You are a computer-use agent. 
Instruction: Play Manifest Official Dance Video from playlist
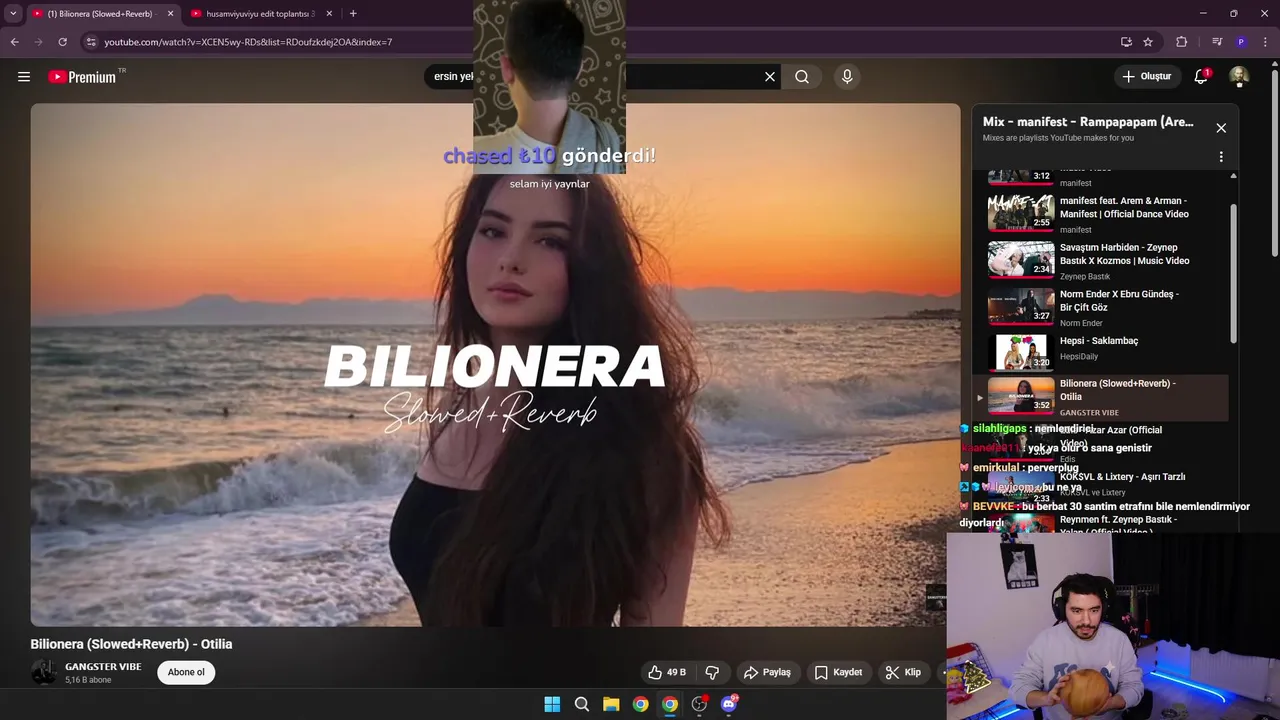[x=1103, y=213]
